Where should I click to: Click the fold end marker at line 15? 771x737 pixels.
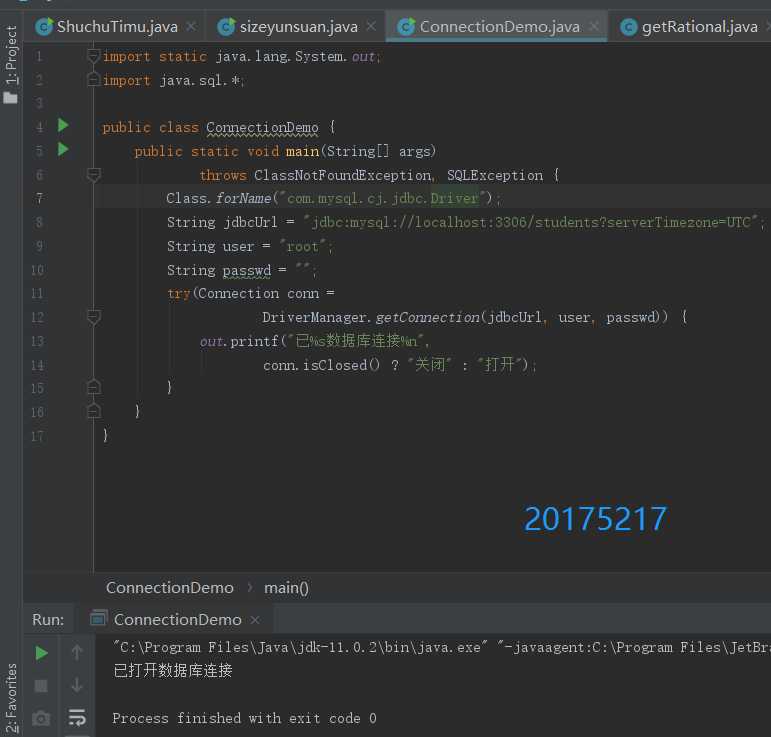[93, 387]
